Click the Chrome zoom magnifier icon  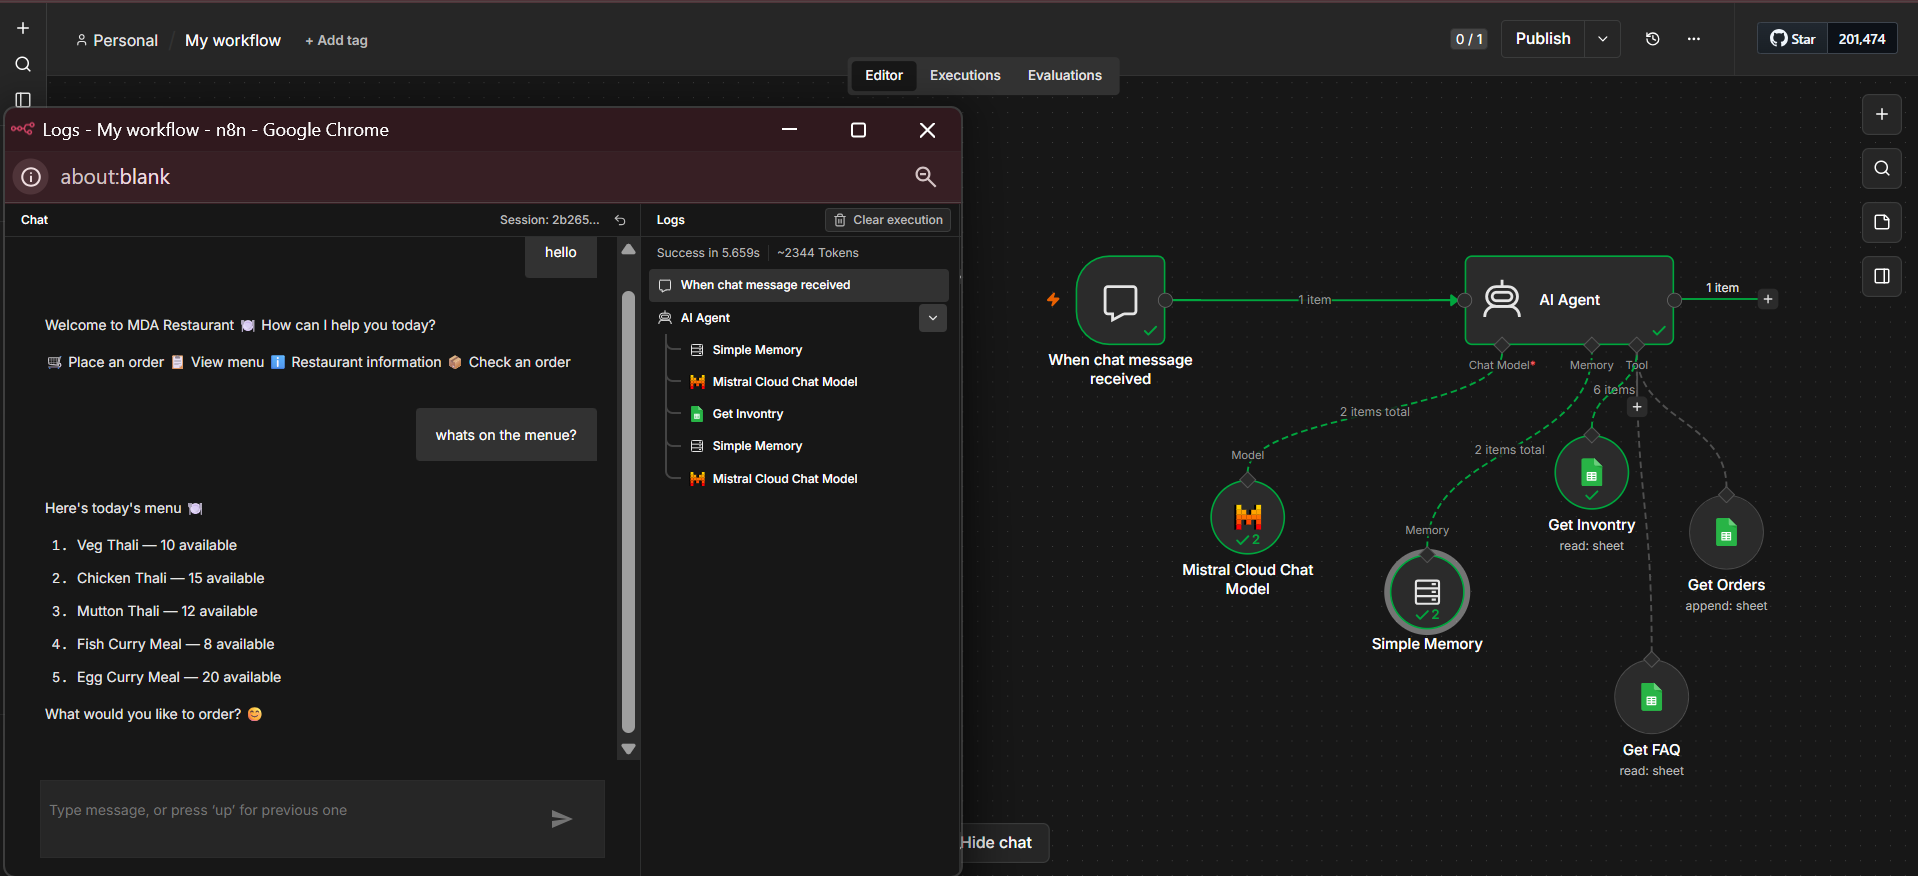925,177
